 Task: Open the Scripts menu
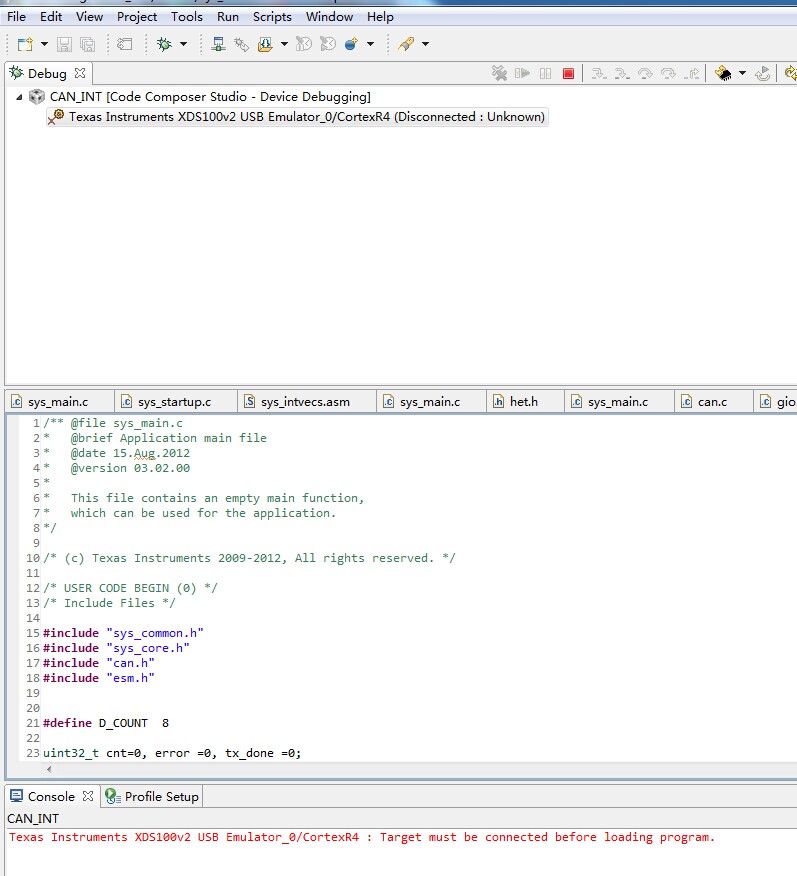[x=272, y=17]
